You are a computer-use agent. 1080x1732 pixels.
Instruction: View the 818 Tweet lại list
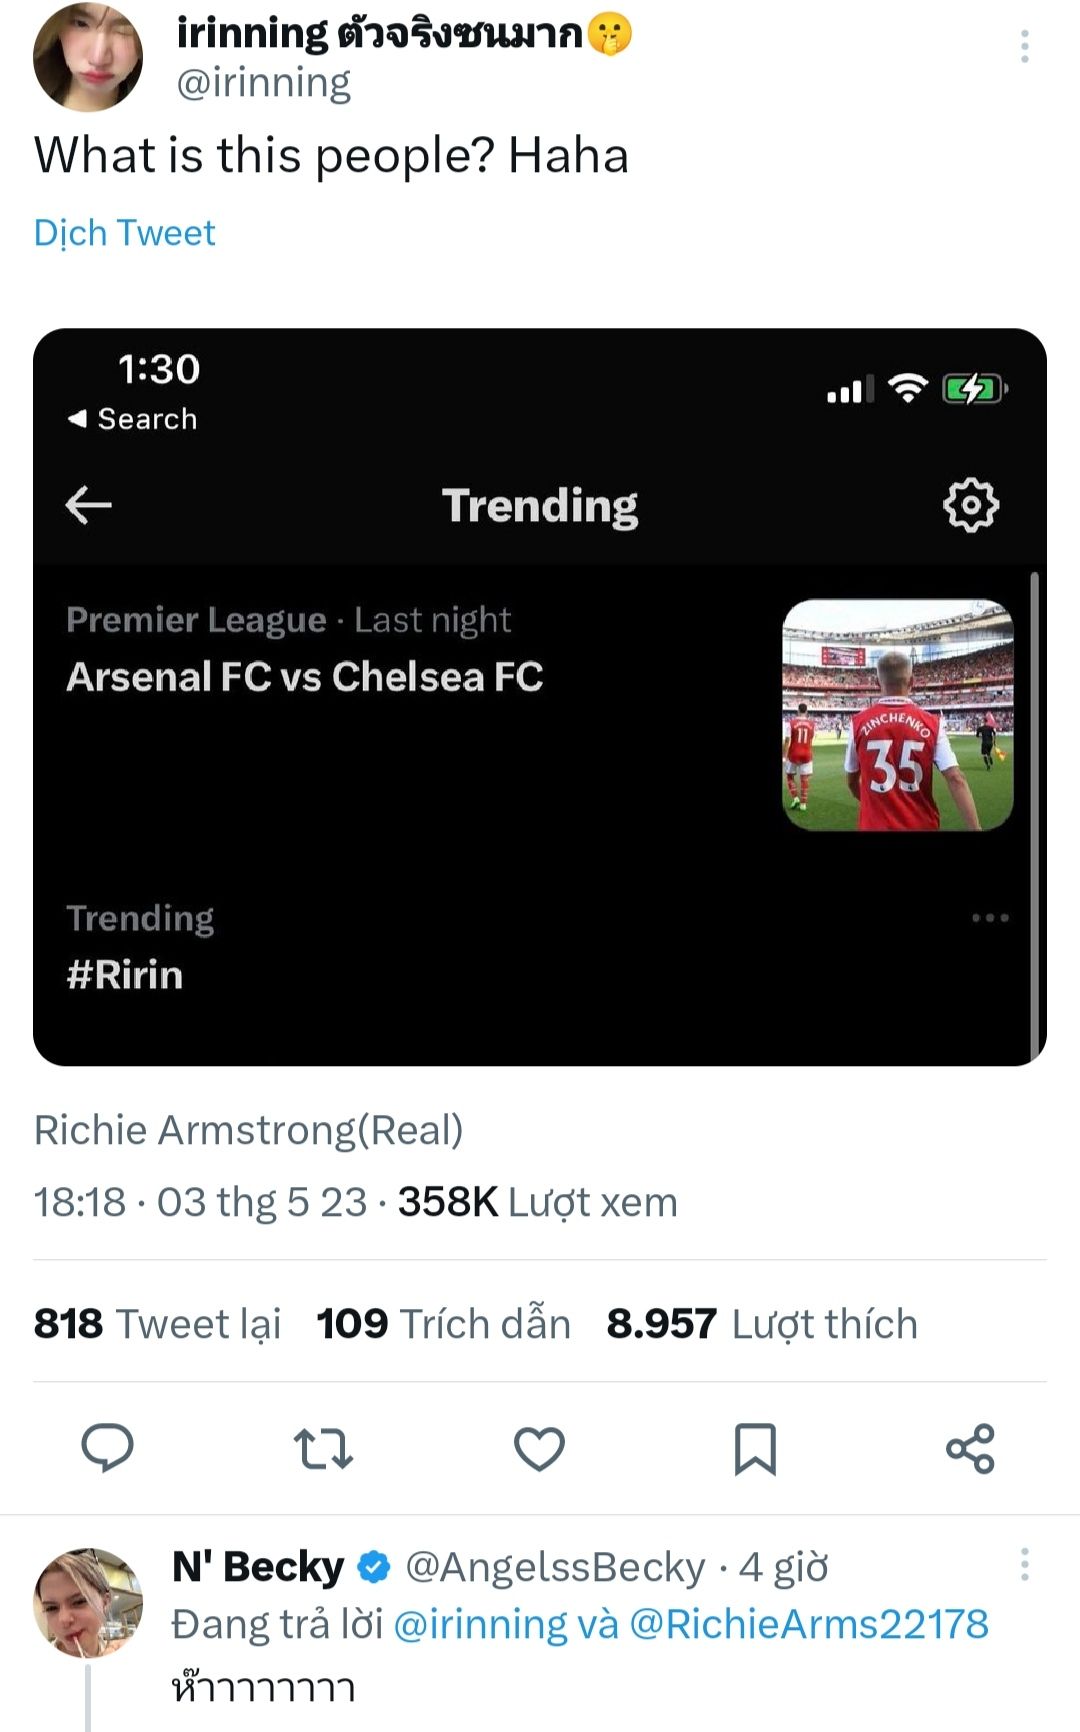tap(158, 1324)
